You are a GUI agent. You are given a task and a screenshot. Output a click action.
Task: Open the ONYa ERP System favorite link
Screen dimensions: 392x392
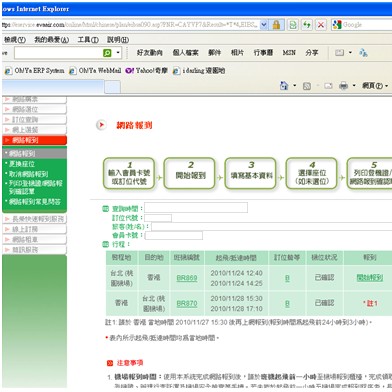(35, 71)
